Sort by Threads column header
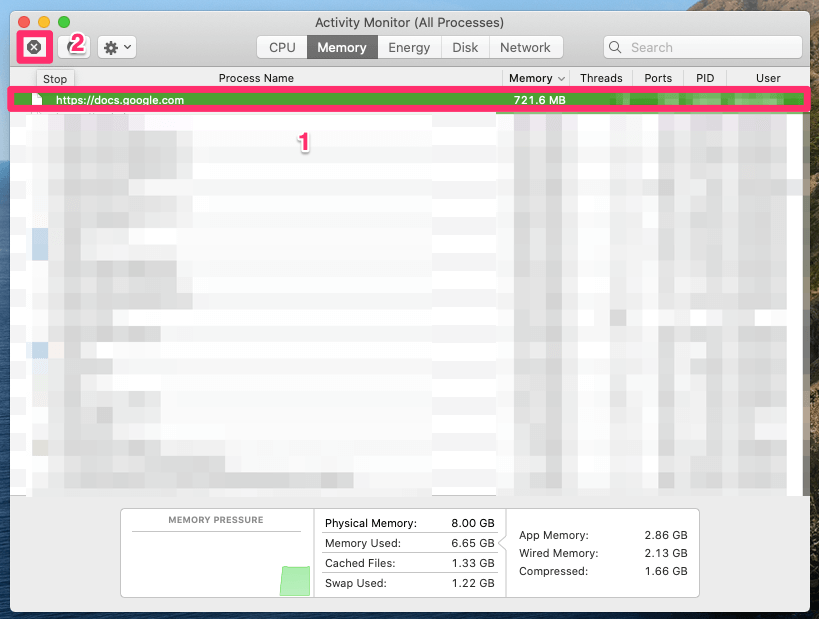The height and width of the screenshot is (619, 819). tap(601, 78)
